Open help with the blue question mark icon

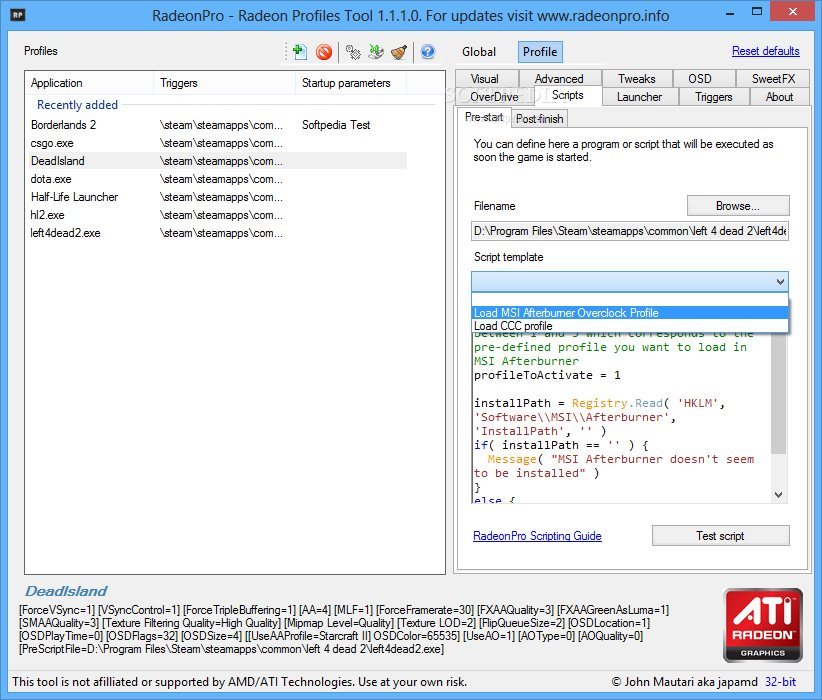[x=428, y=51]
